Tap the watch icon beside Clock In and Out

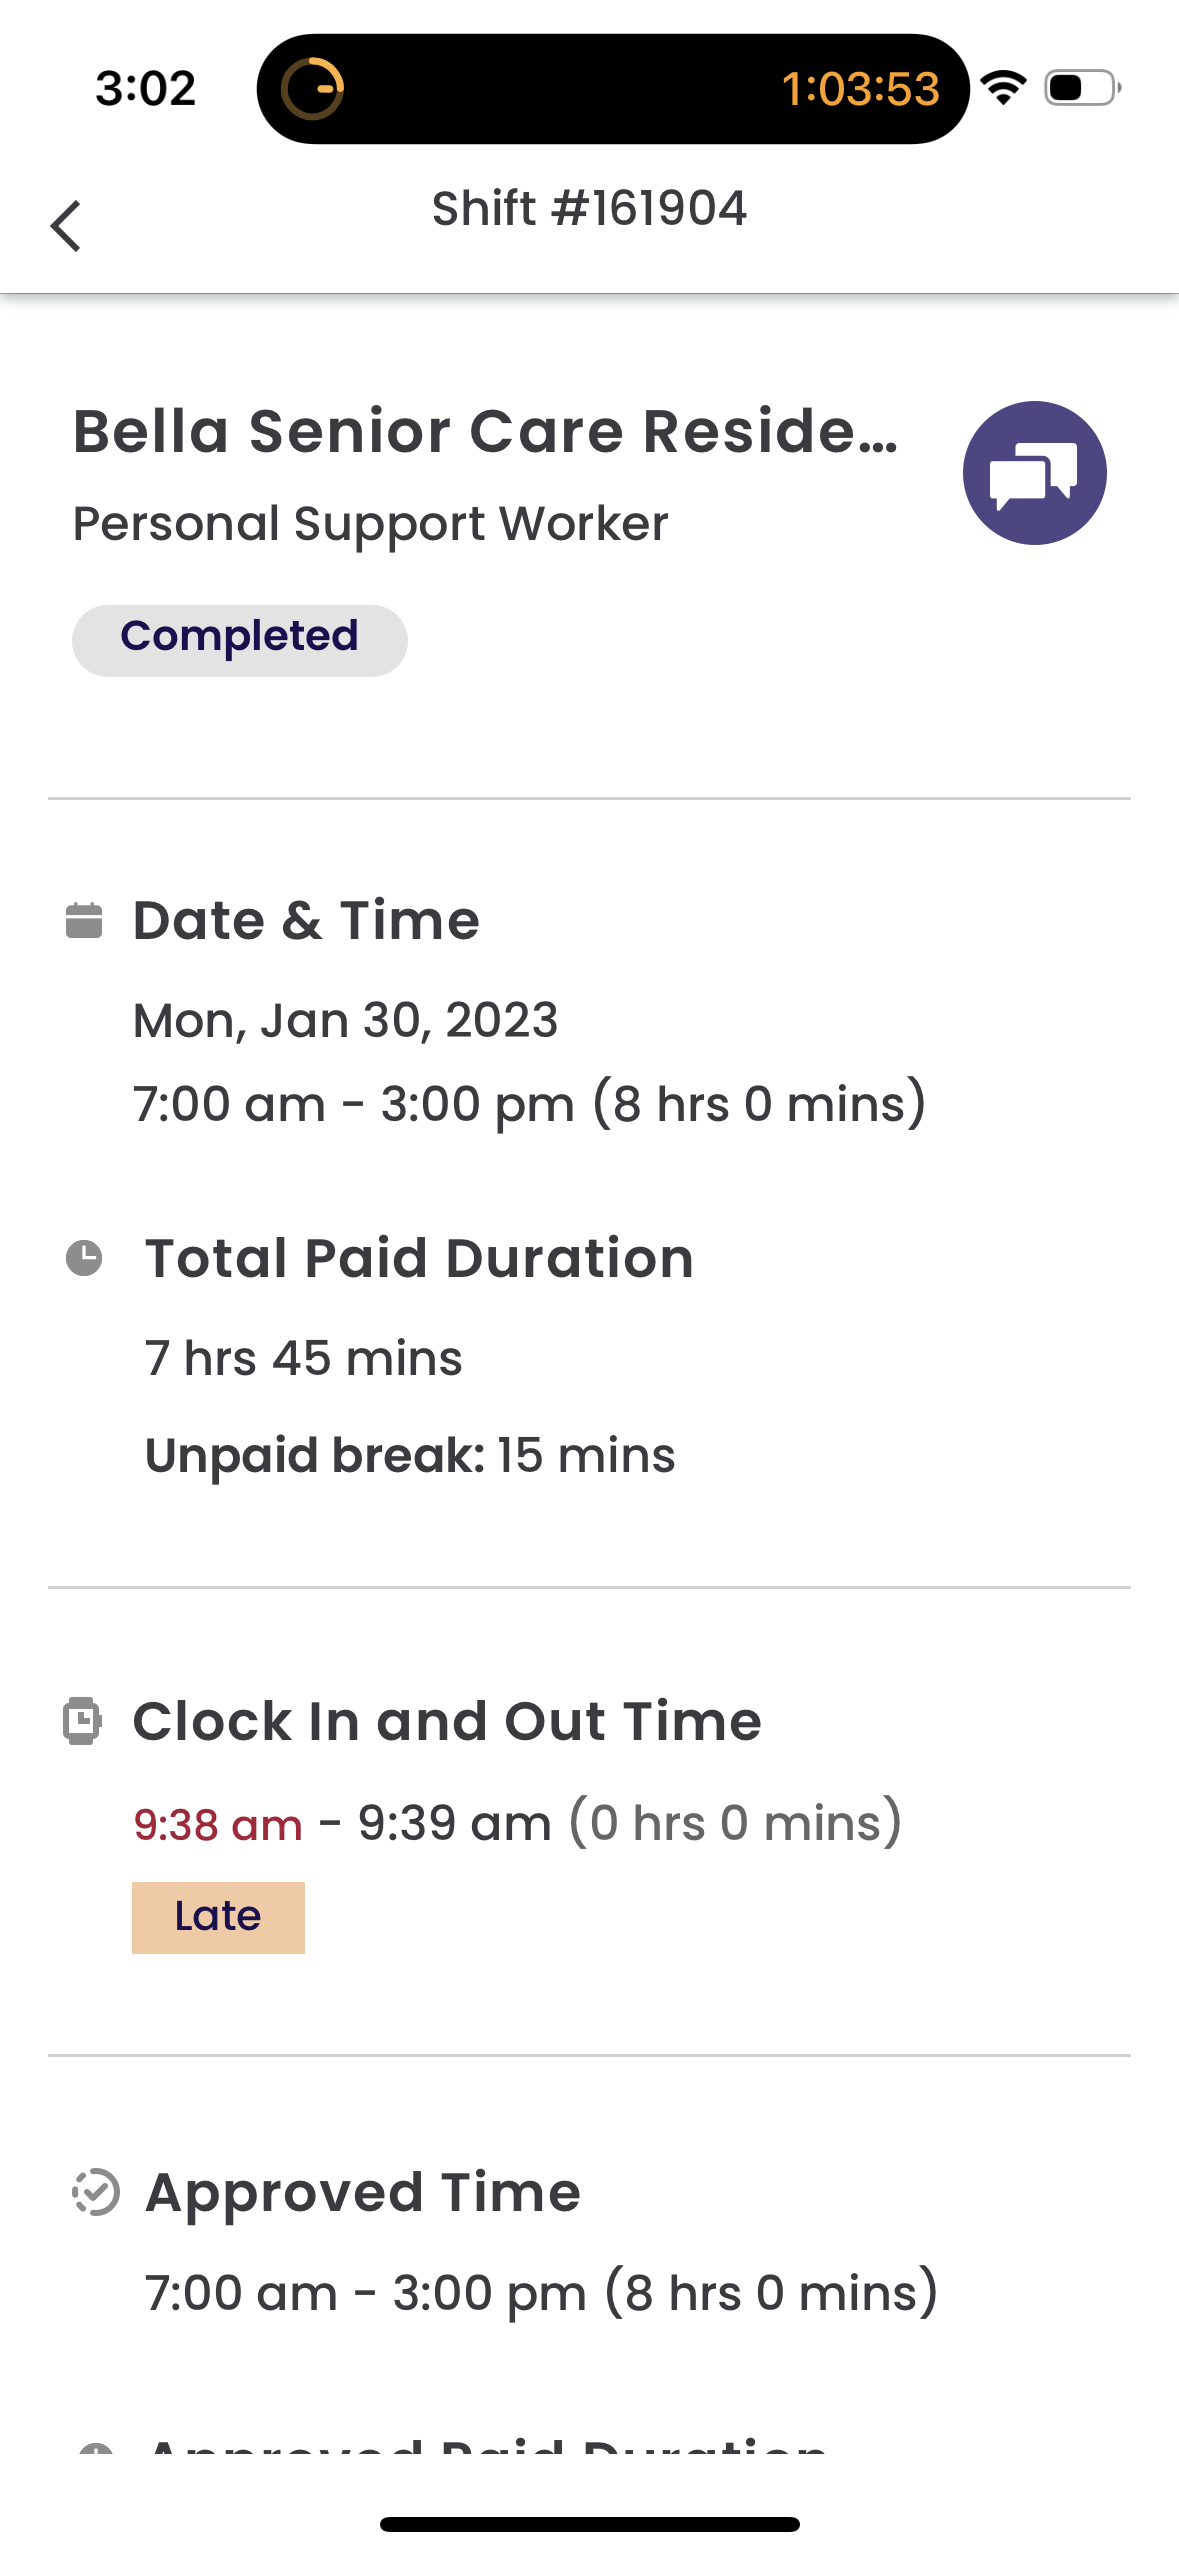[82, 1721]
